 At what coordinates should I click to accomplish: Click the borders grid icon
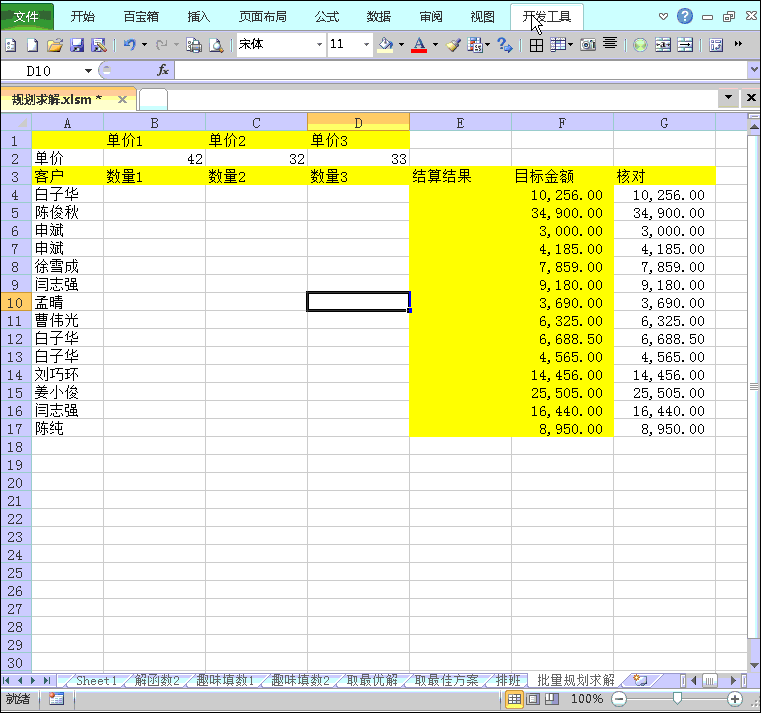pyautogui.click(x=536, y=45)
